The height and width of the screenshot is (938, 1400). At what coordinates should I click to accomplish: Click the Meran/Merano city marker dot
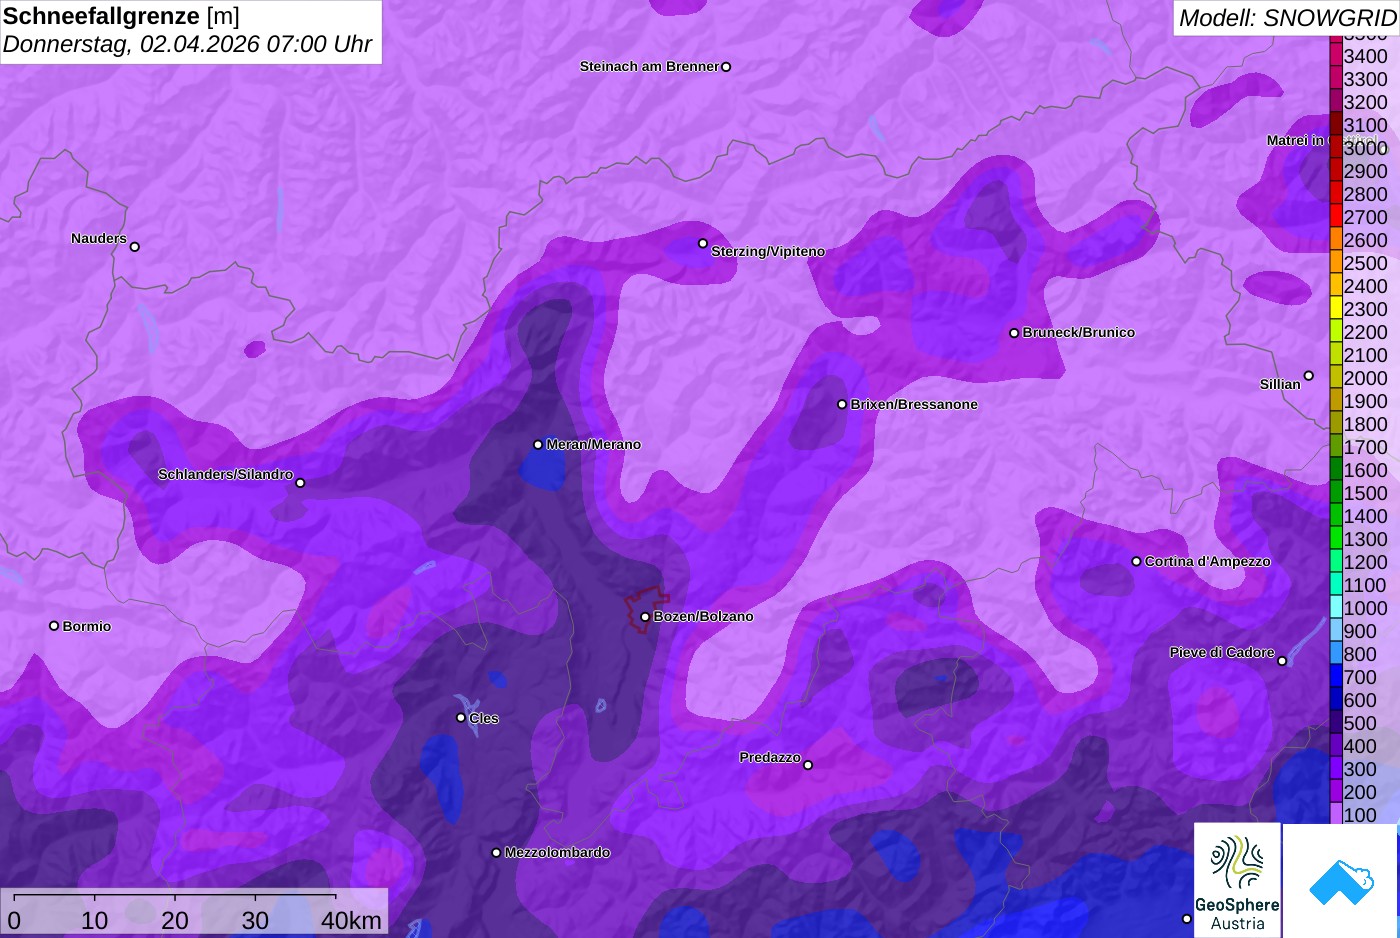pyautogui.click(x=538, y=445)
